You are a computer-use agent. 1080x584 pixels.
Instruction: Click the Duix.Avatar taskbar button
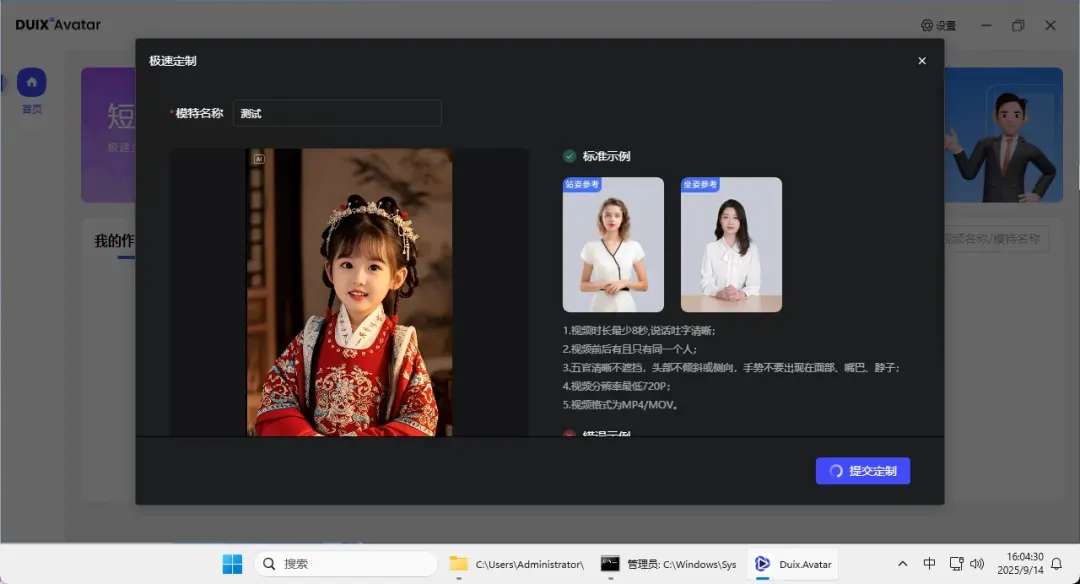(793, 564)
